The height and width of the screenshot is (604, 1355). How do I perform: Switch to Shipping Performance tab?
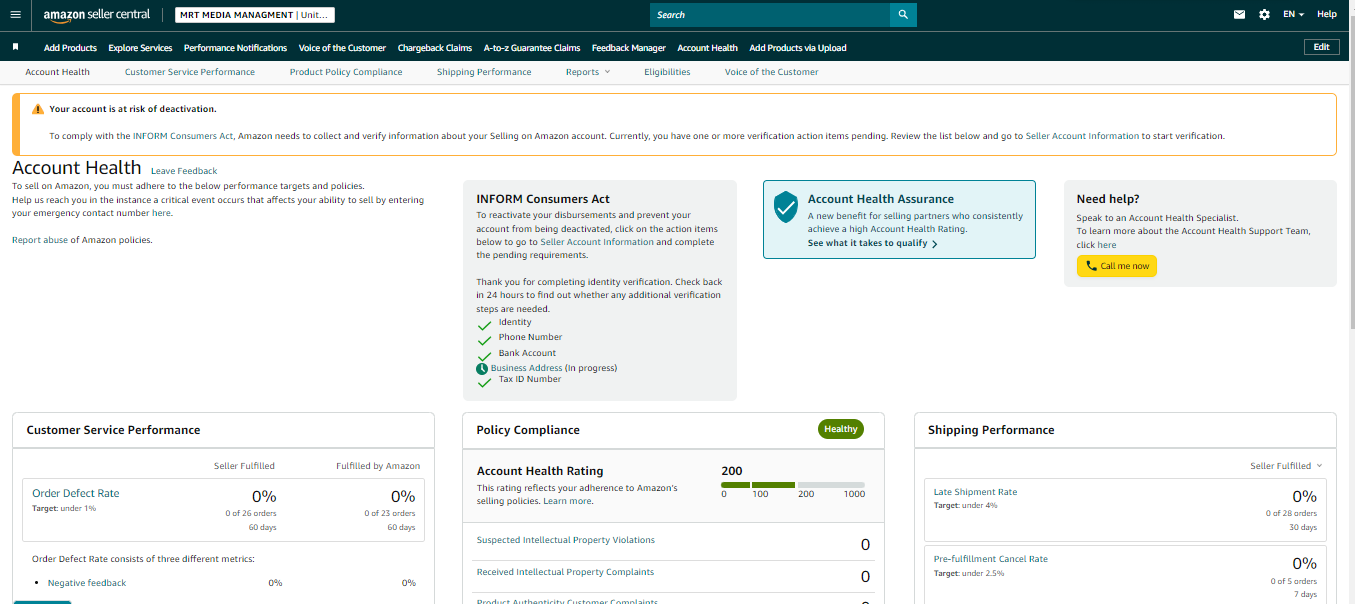484,72
